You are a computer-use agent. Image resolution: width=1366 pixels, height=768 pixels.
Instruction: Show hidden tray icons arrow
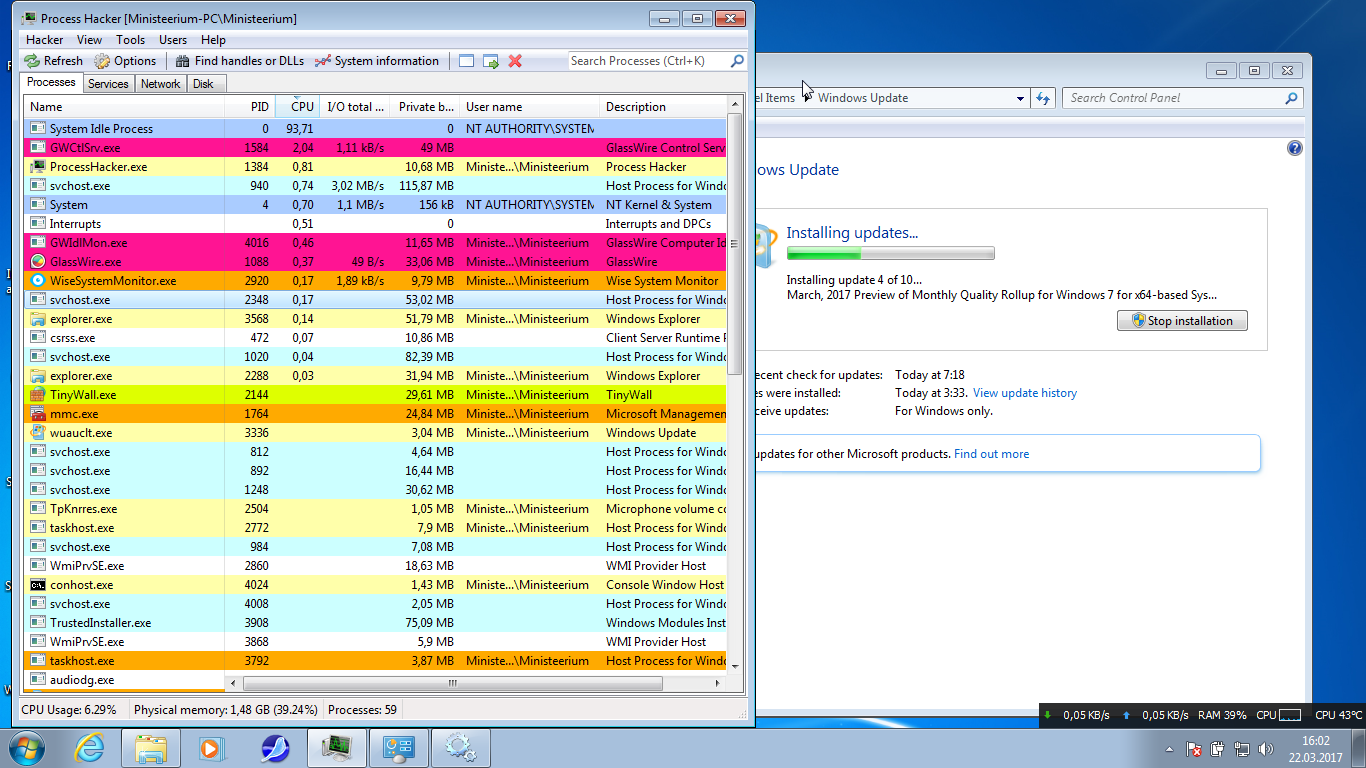(x=1169, y=748)
